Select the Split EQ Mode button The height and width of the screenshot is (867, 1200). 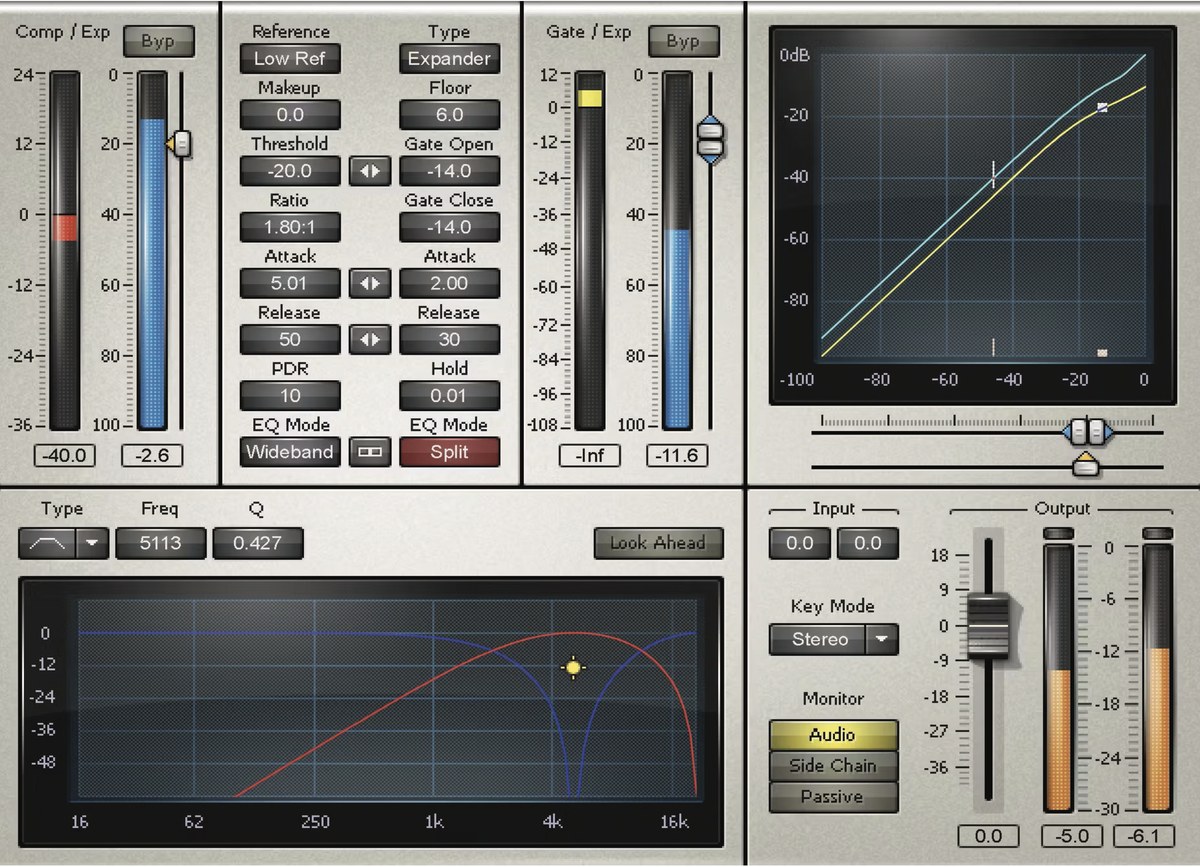(x=449, y=452)
